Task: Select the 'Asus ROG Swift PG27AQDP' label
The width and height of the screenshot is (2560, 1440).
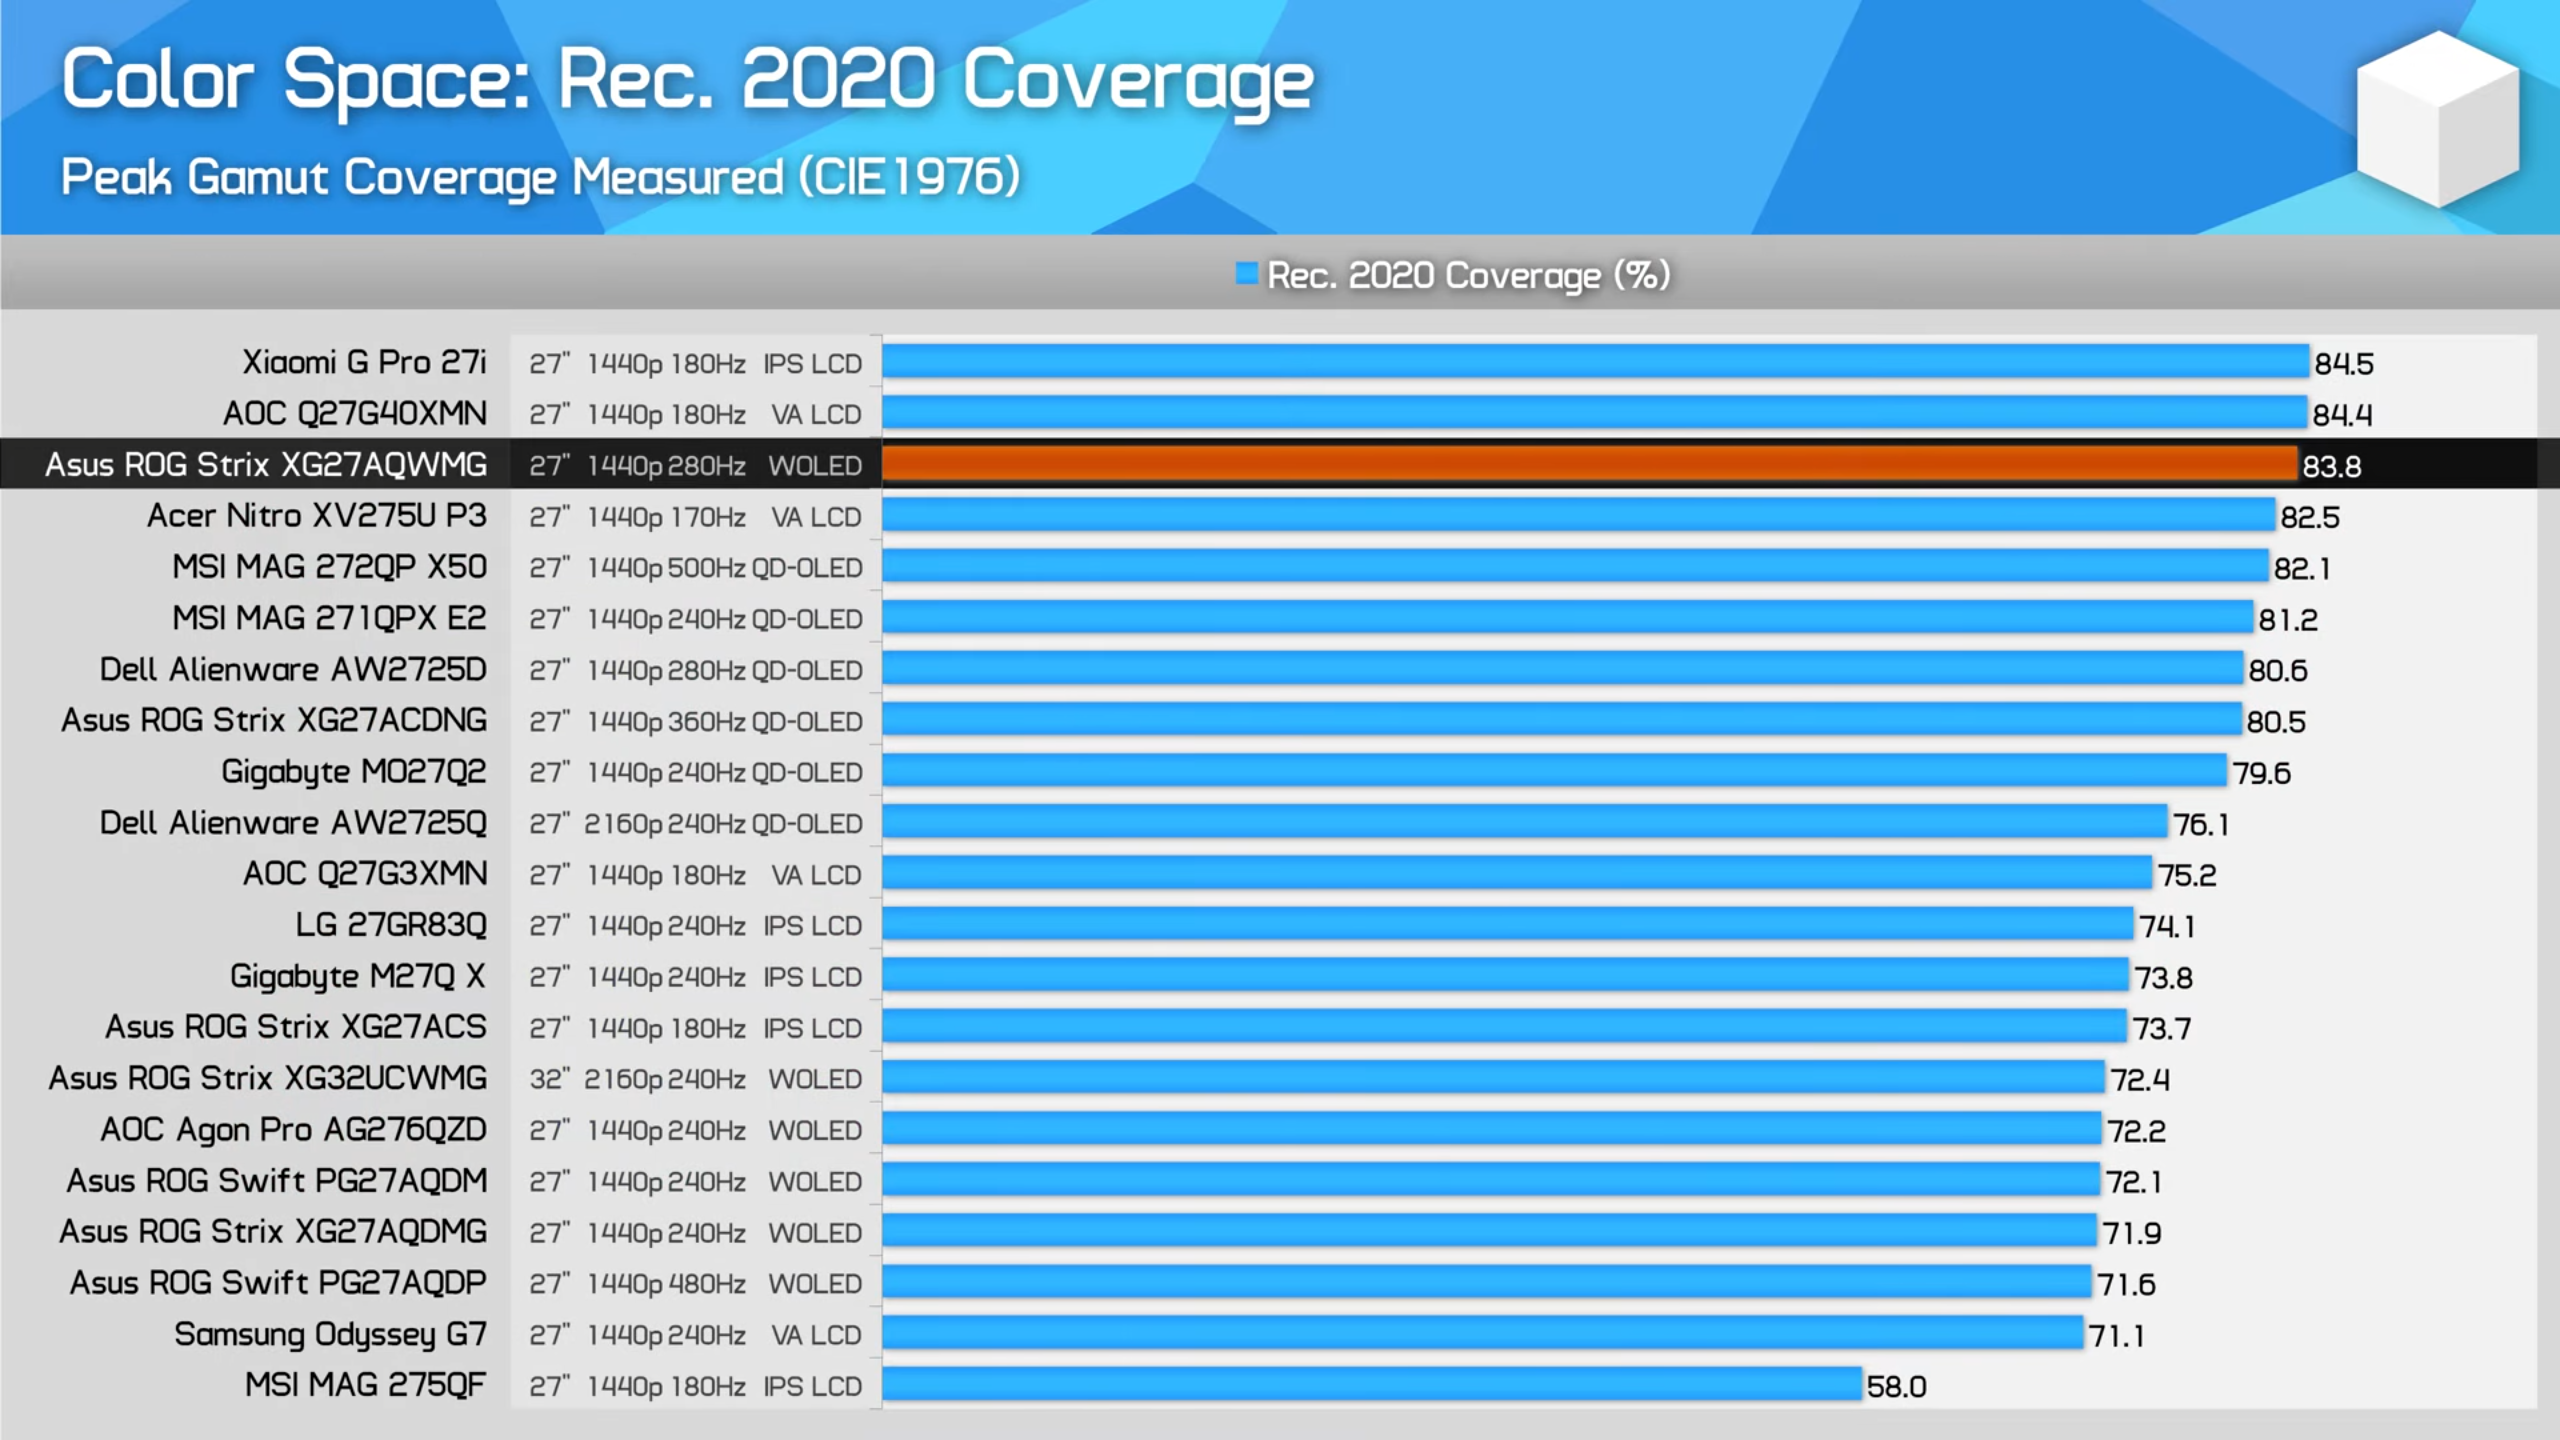Action: click(278, 1283)
